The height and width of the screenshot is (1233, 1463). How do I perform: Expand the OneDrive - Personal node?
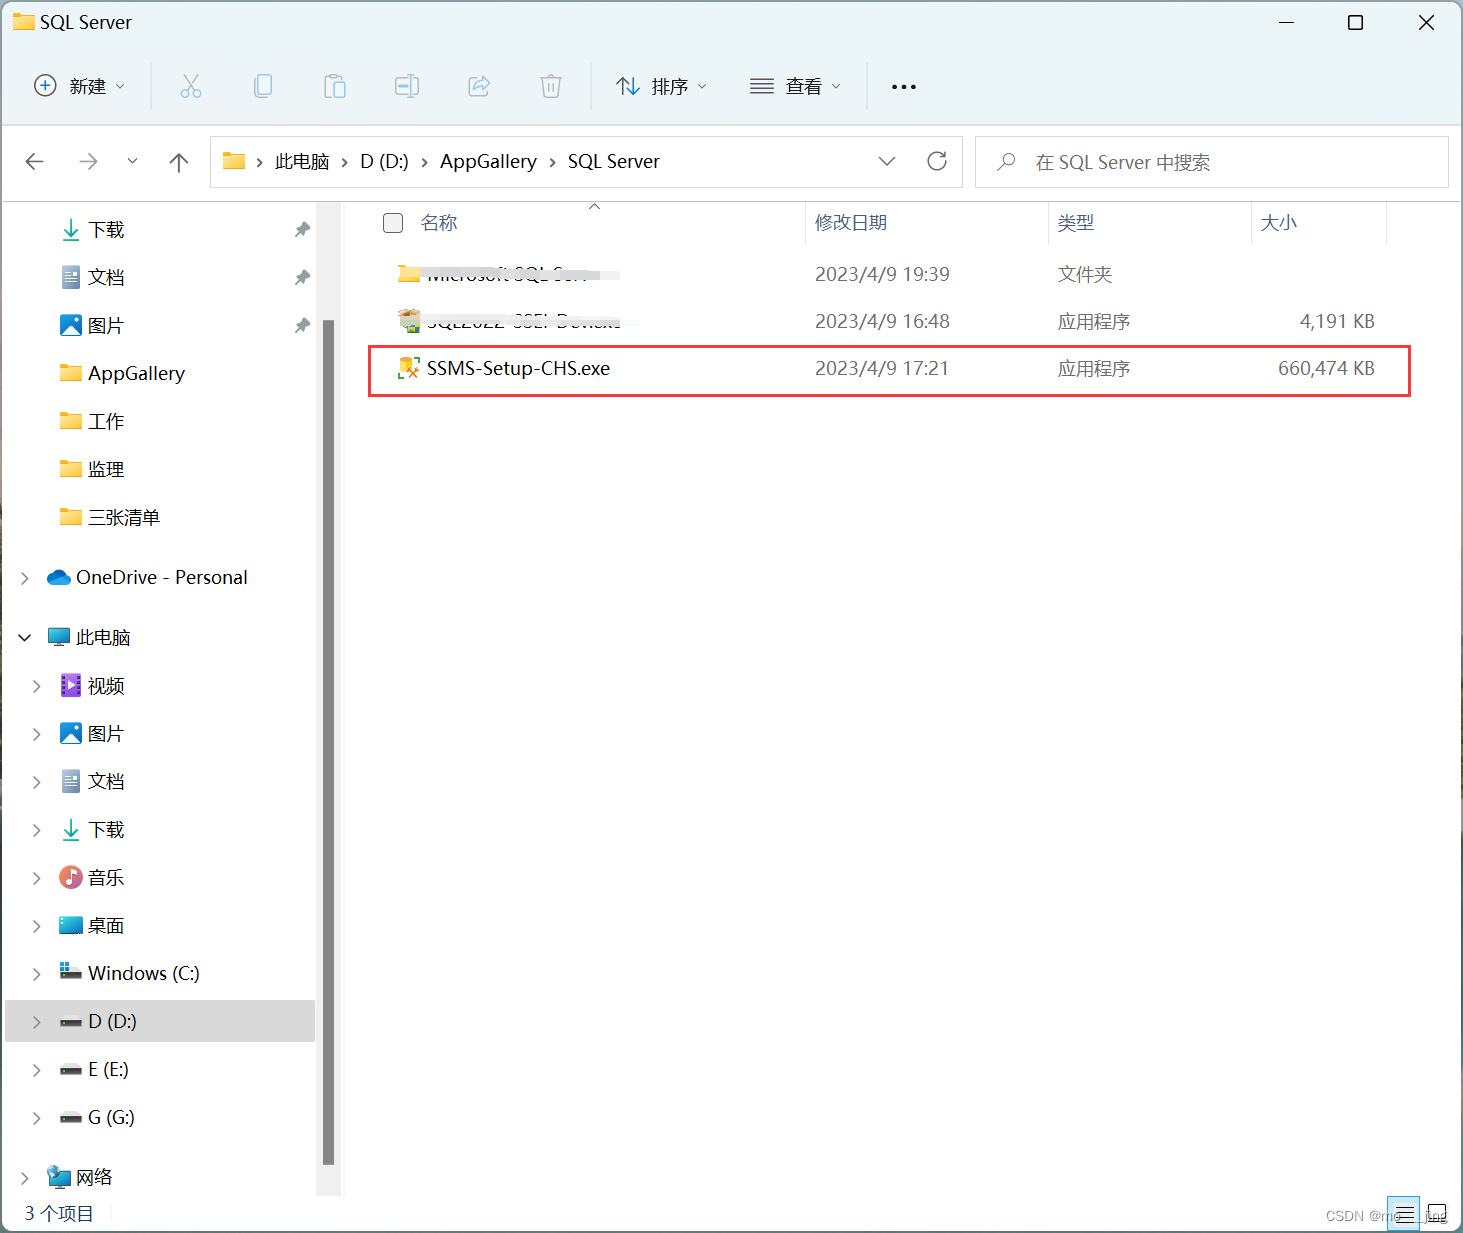(x=25, y=578)
